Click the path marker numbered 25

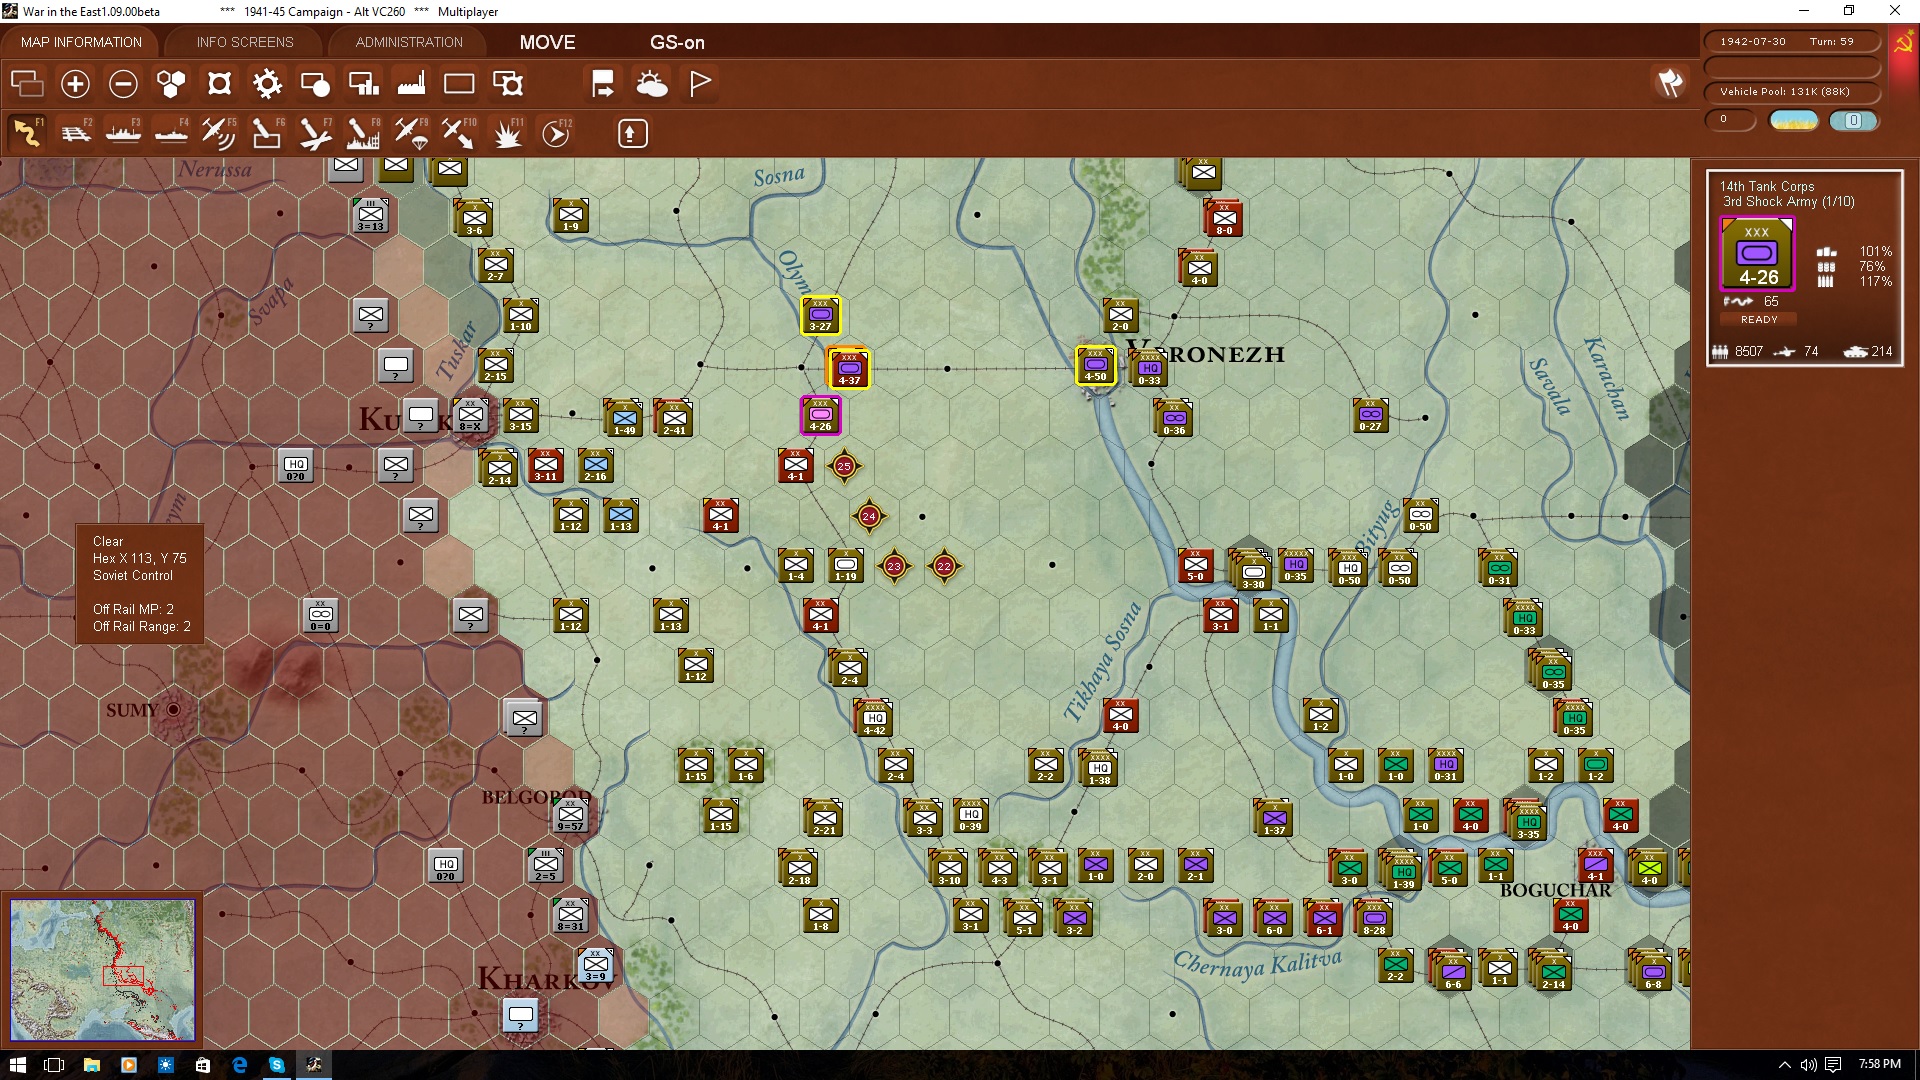click(x=844, y=466)
